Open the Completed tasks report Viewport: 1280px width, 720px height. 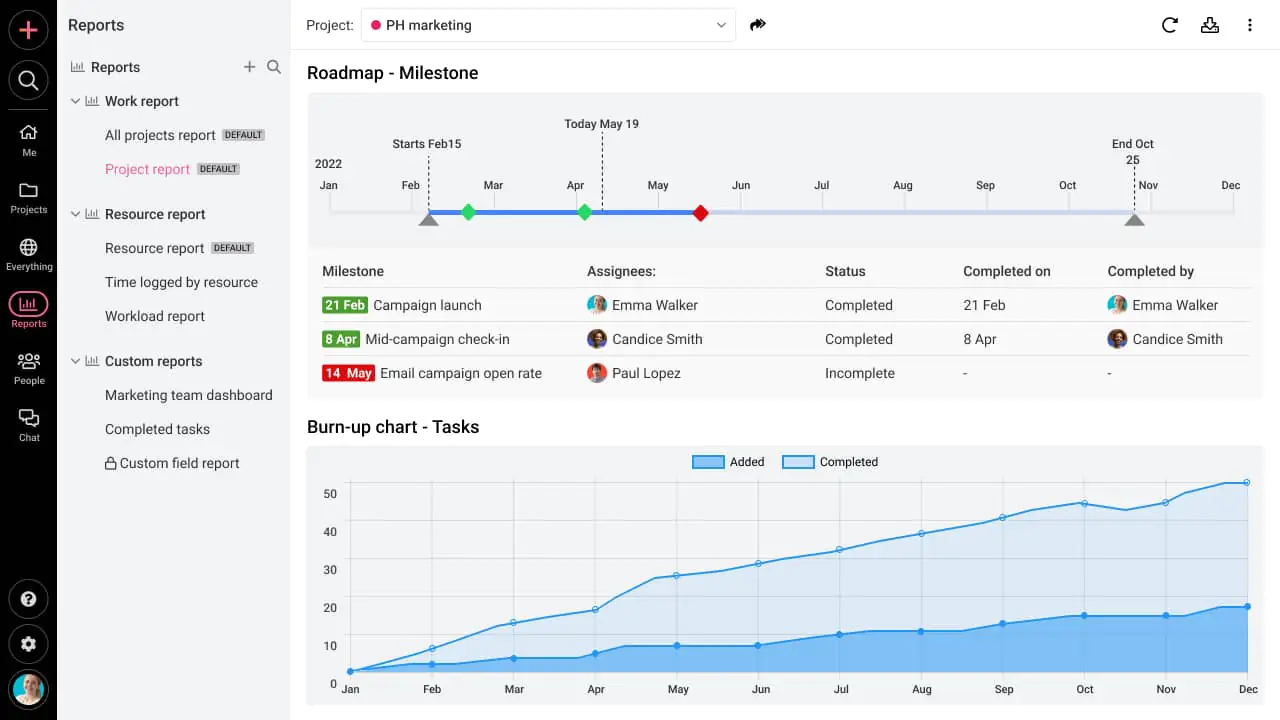click(x=157, y=429)
